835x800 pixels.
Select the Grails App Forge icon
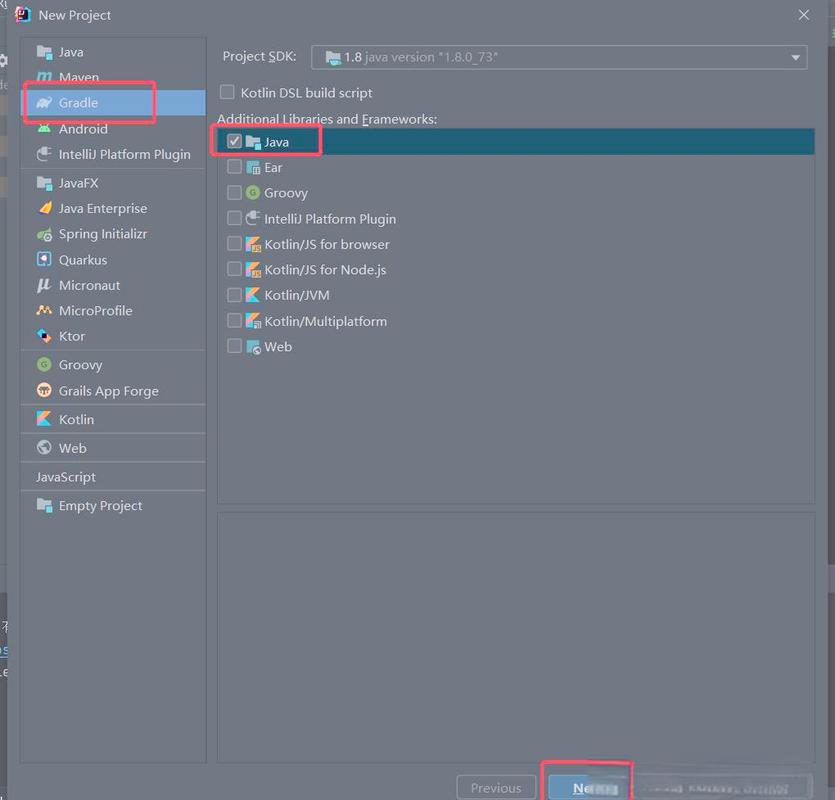click(x=44, y=390)
